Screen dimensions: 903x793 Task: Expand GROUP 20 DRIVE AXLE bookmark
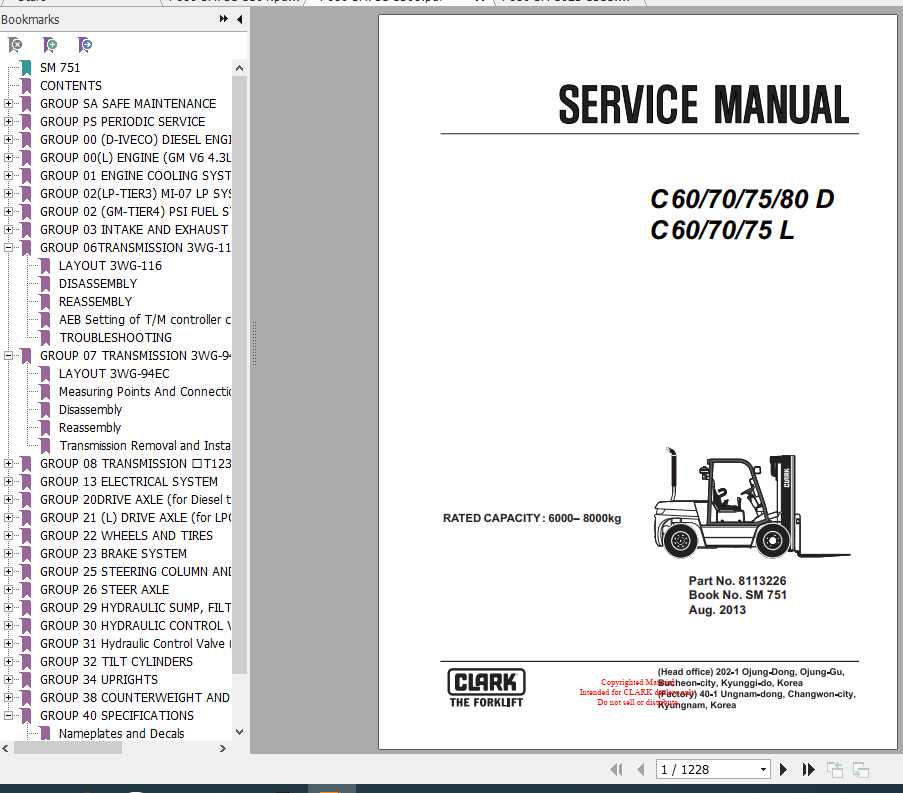(x=8, y=499)
